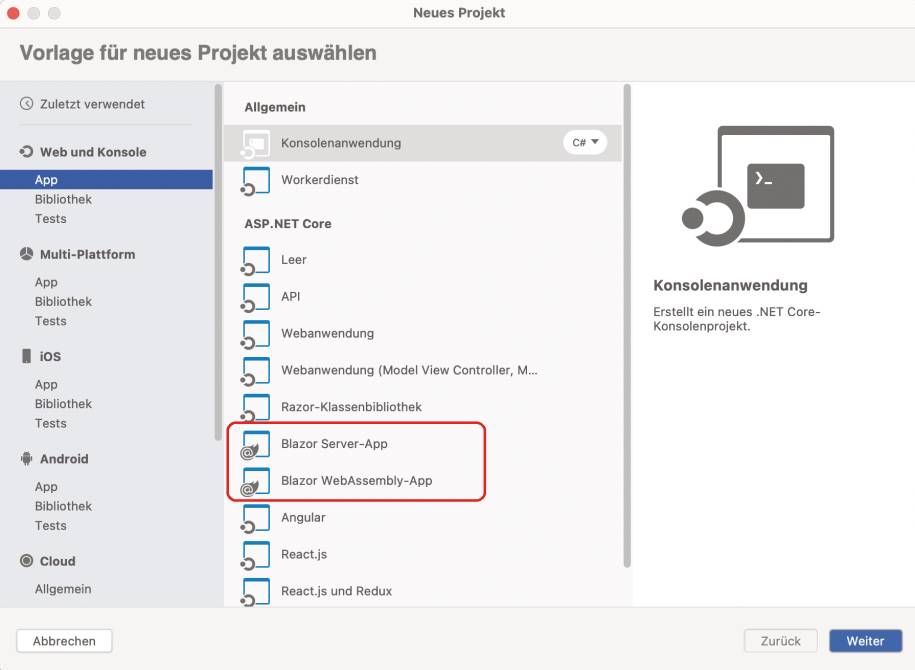
Task: Choose the Leer template label
Action: point(294,260)
